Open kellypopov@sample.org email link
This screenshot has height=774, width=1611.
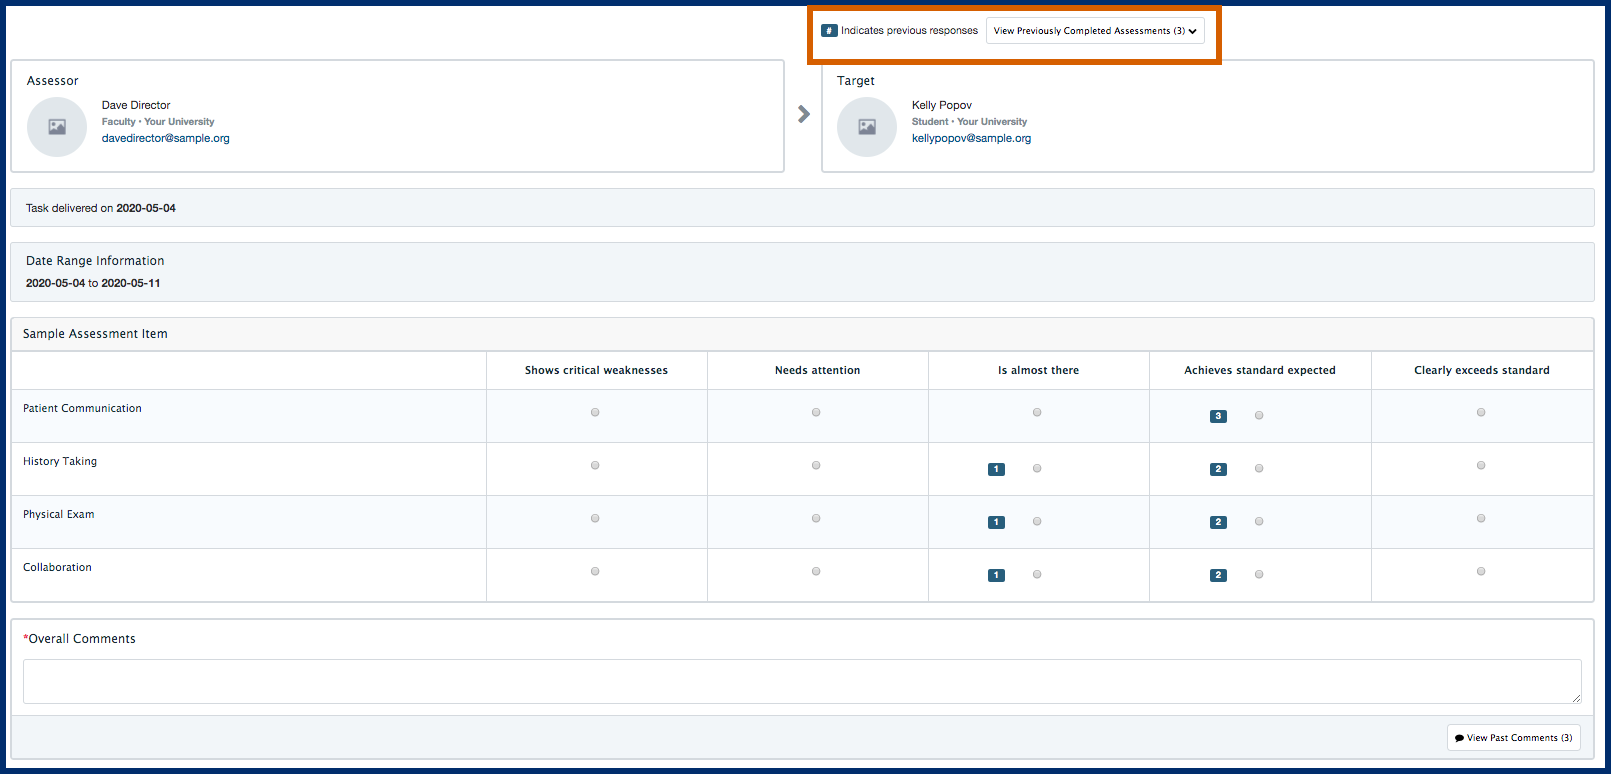(x=971, y=138)
